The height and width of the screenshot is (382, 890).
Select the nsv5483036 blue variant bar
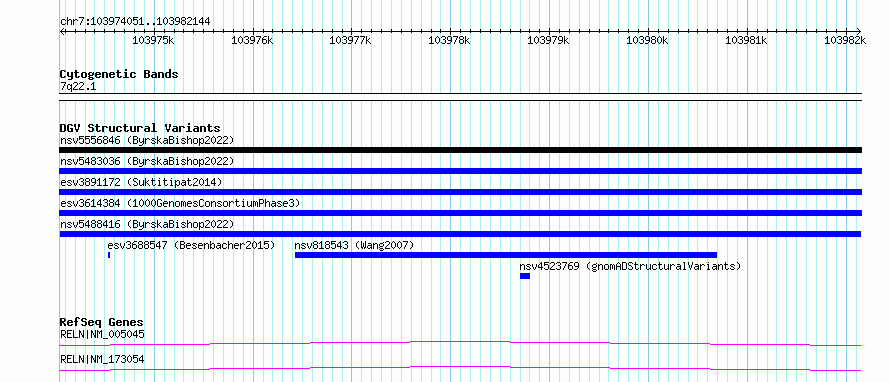(x=460, y=171)
